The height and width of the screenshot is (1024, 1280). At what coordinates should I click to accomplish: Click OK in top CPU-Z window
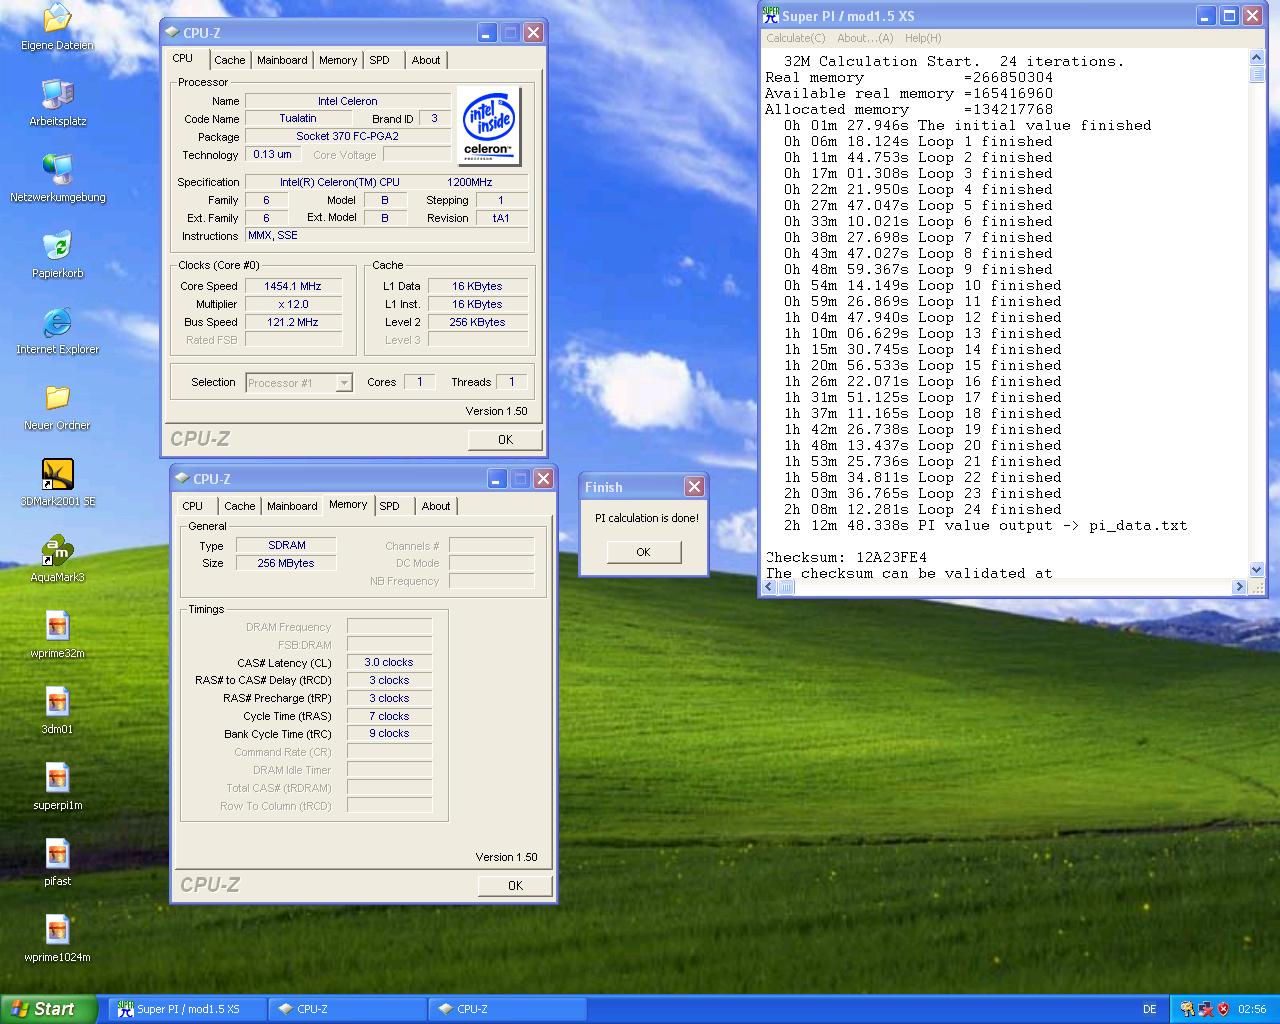505,439
